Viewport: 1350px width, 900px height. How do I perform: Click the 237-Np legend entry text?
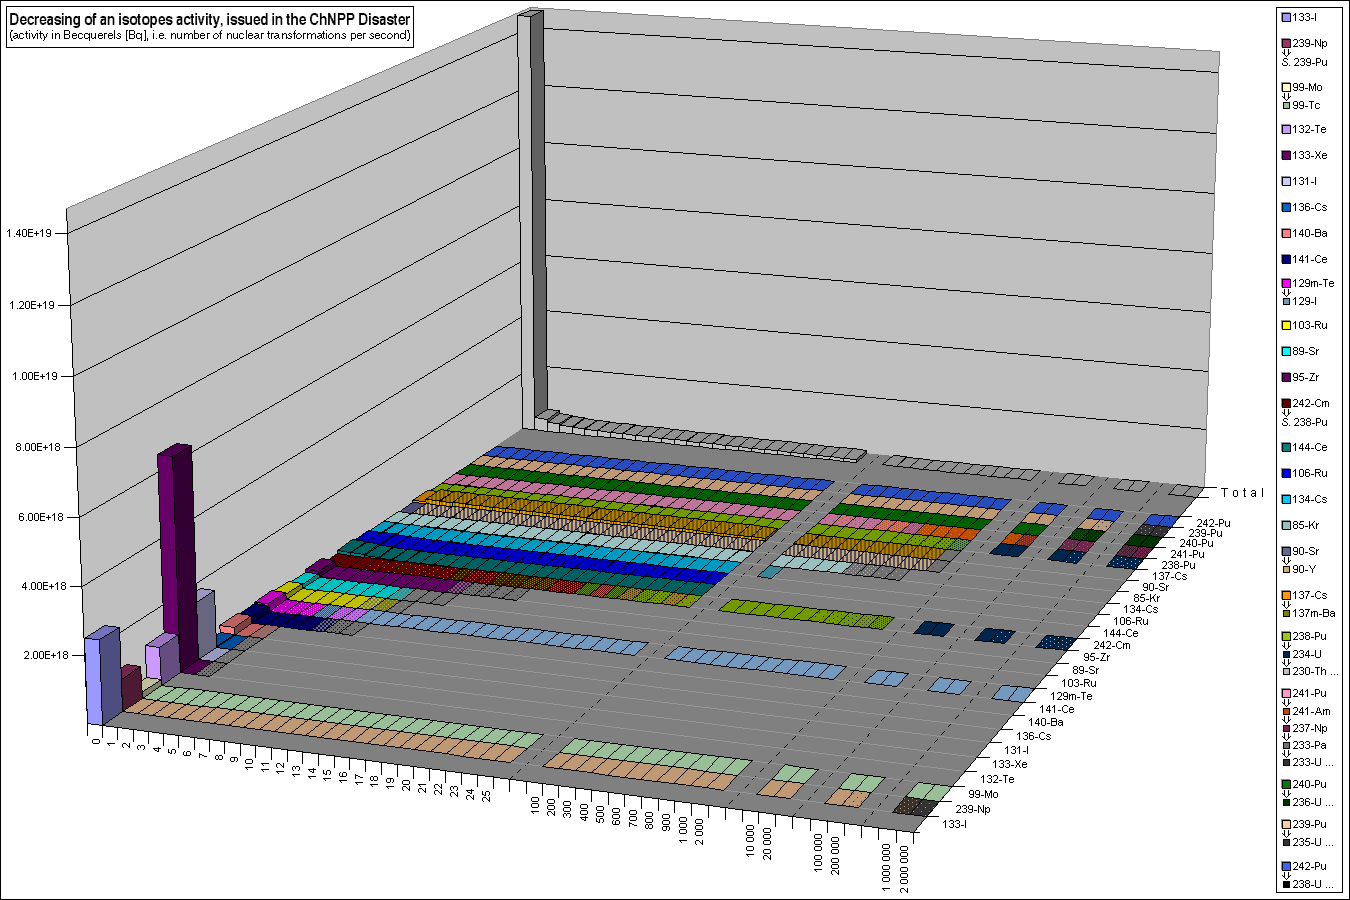pos(1310,729)
